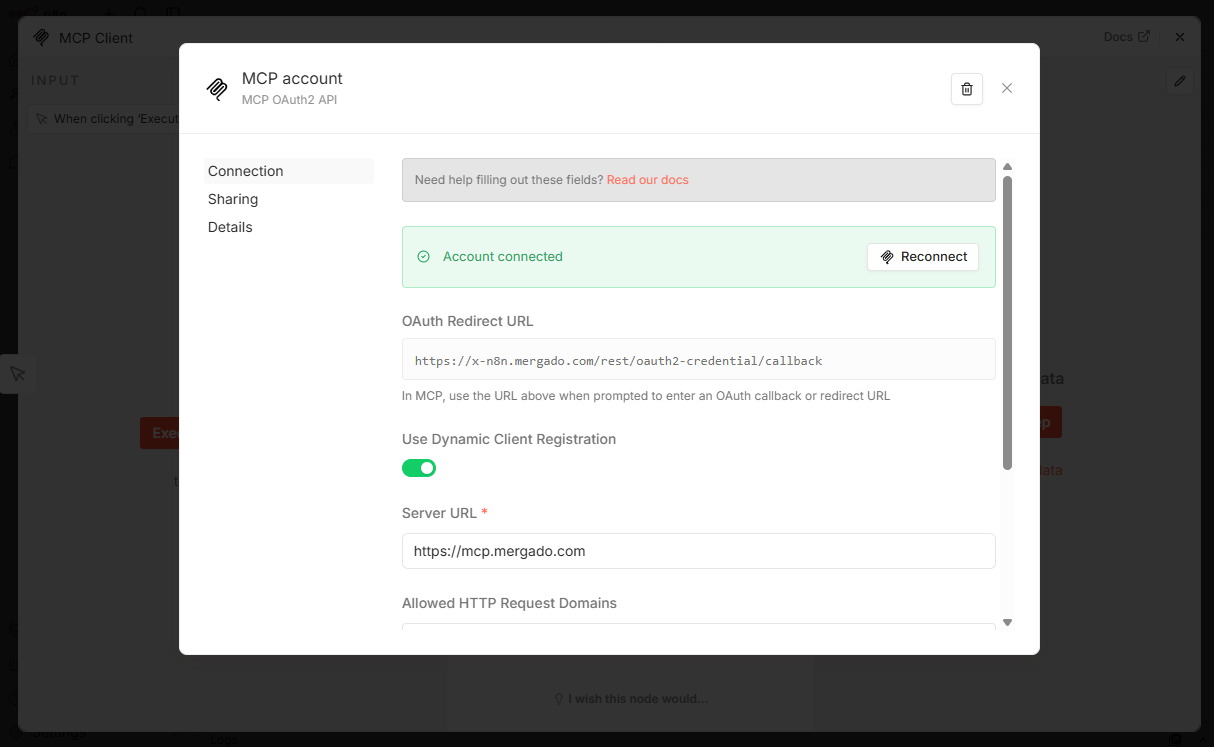Click 'I wish this node would...' link
Image resolution: width=1214 pixels, height=747 pixels.
[x=631, y=699]
